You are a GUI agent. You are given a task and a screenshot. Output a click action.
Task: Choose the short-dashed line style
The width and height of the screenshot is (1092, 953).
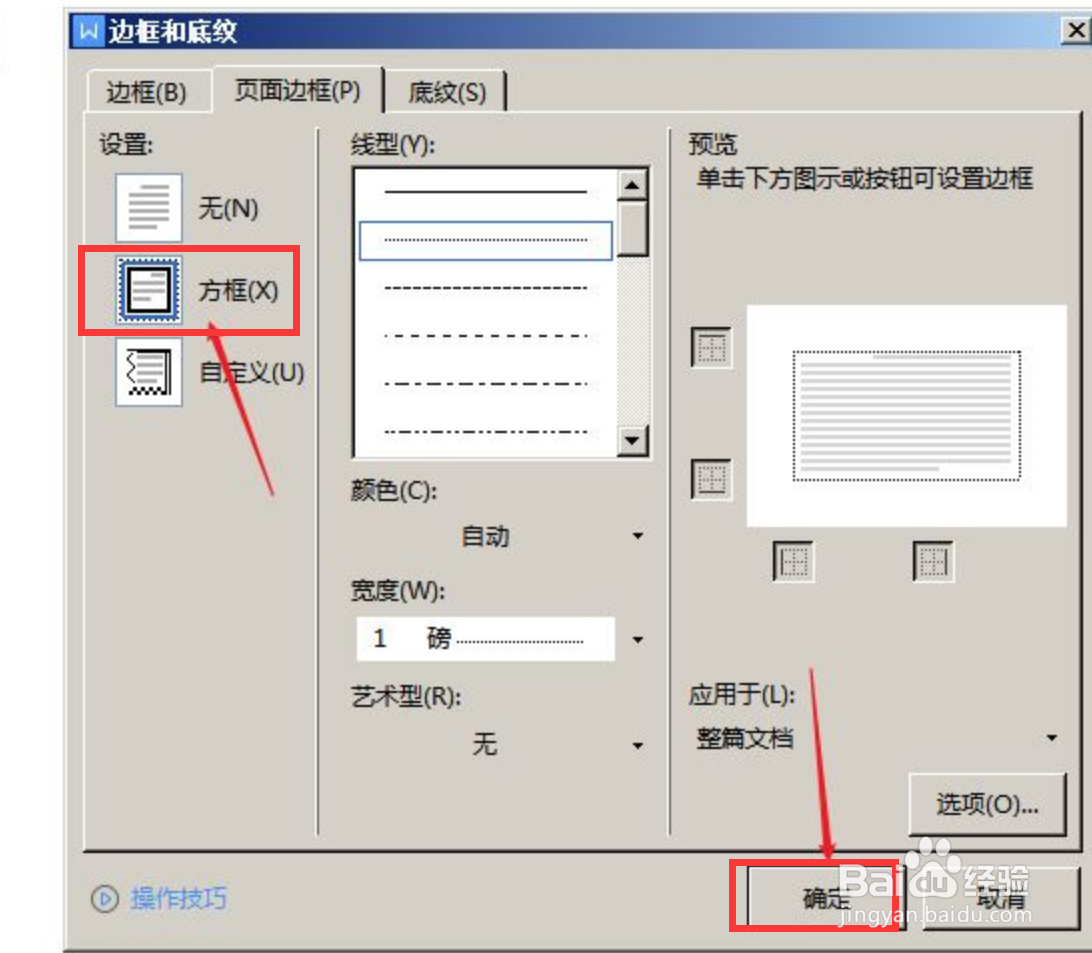tap(486, 288)
